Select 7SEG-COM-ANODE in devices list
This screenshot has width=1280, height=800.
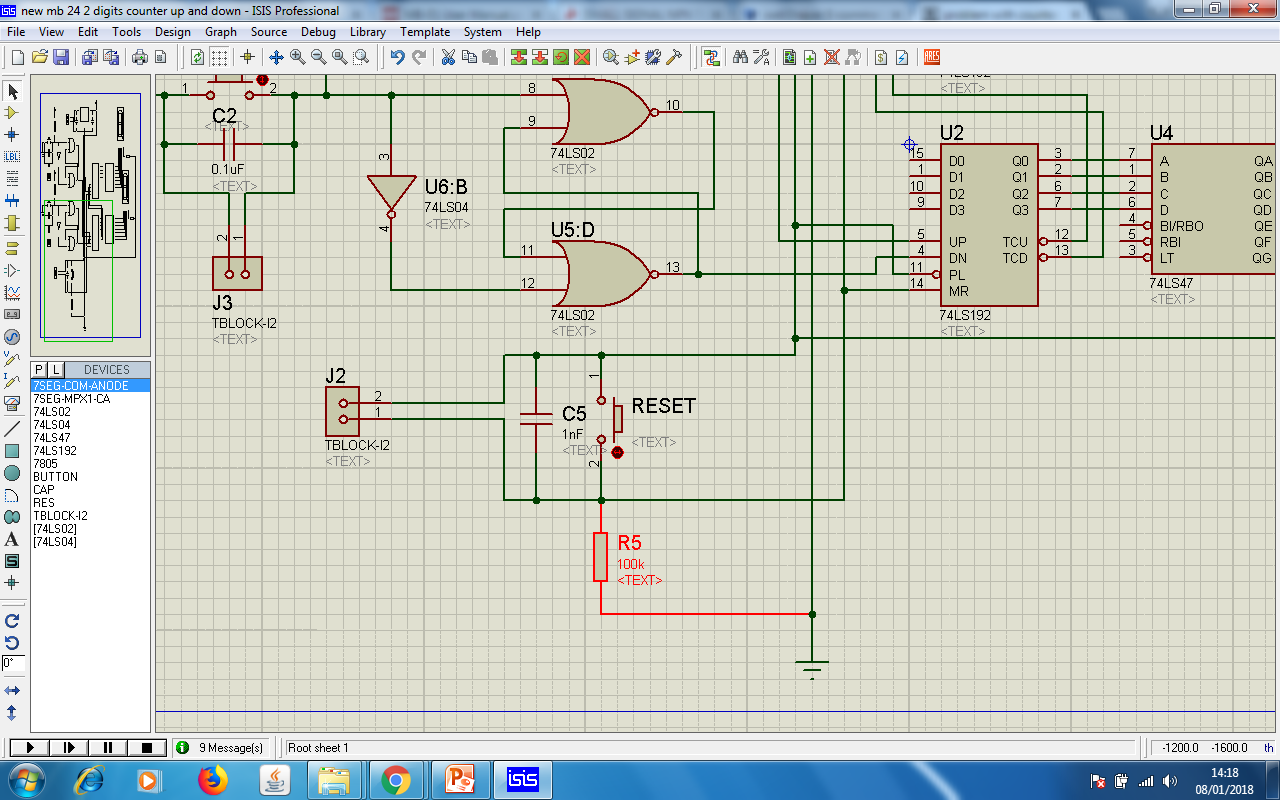(x=90, y=385)
